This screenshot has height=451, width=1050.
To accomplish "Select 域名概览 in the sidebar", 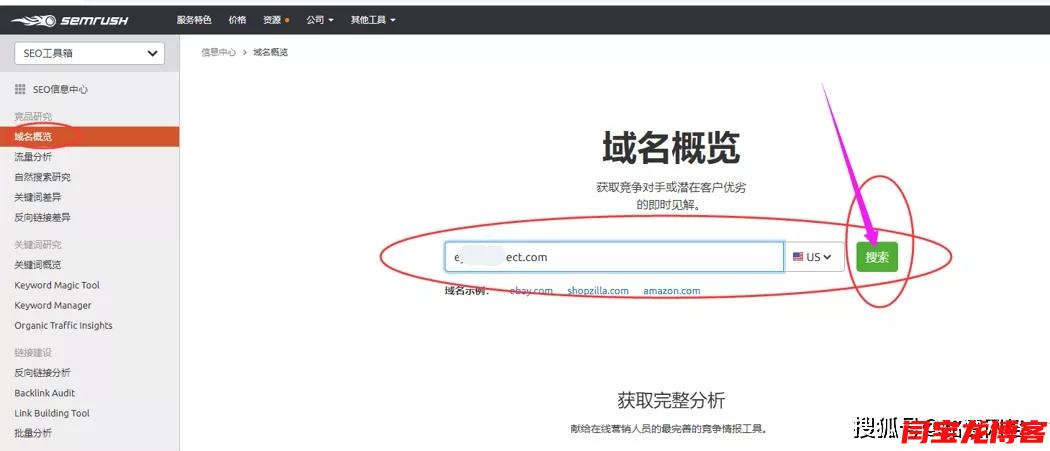I will (33, 136).
